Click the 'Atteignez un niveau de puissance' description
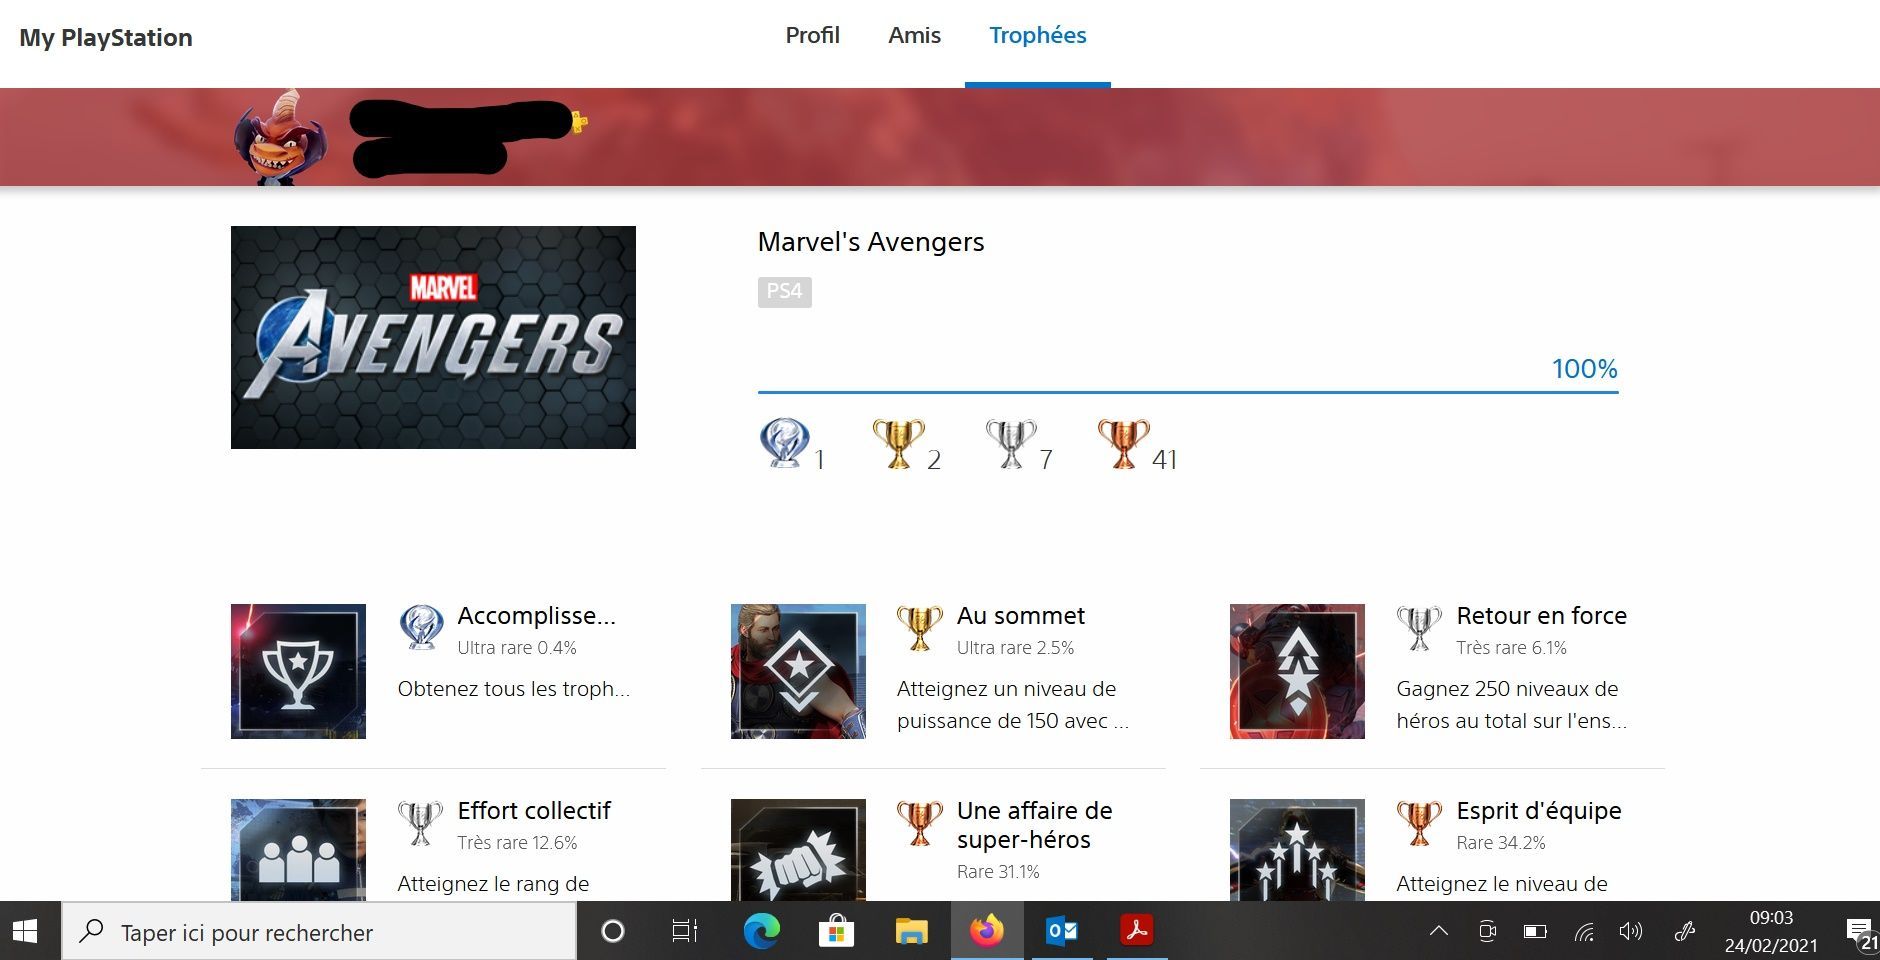The image size is (1880, 960). pos(1012,705)
